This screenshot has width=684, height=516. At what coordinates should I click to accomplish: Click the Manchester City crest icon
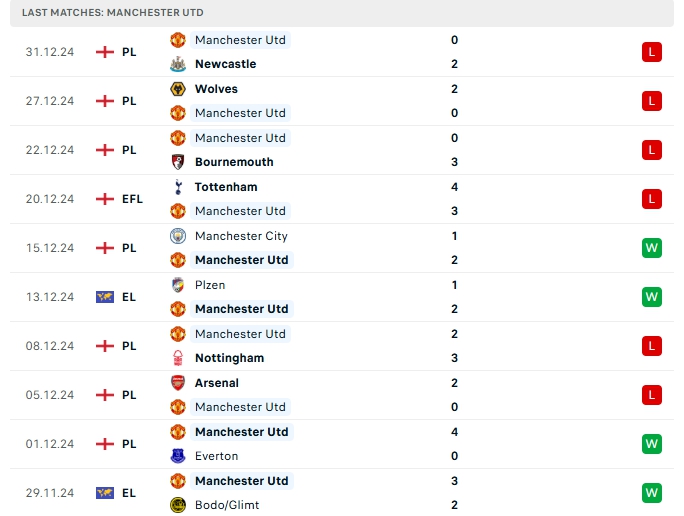click(178, 236)
